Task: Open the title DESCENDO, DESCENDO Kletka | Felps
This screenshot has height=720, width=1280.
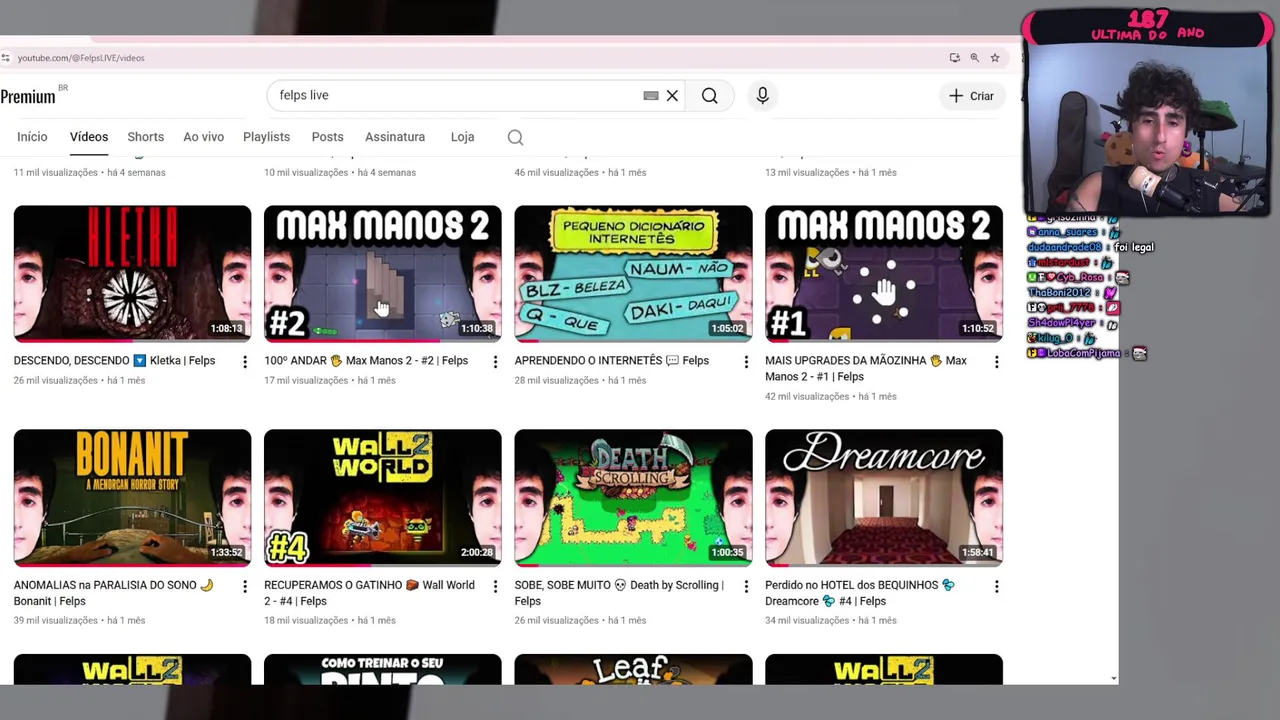Action: [114, 361]
